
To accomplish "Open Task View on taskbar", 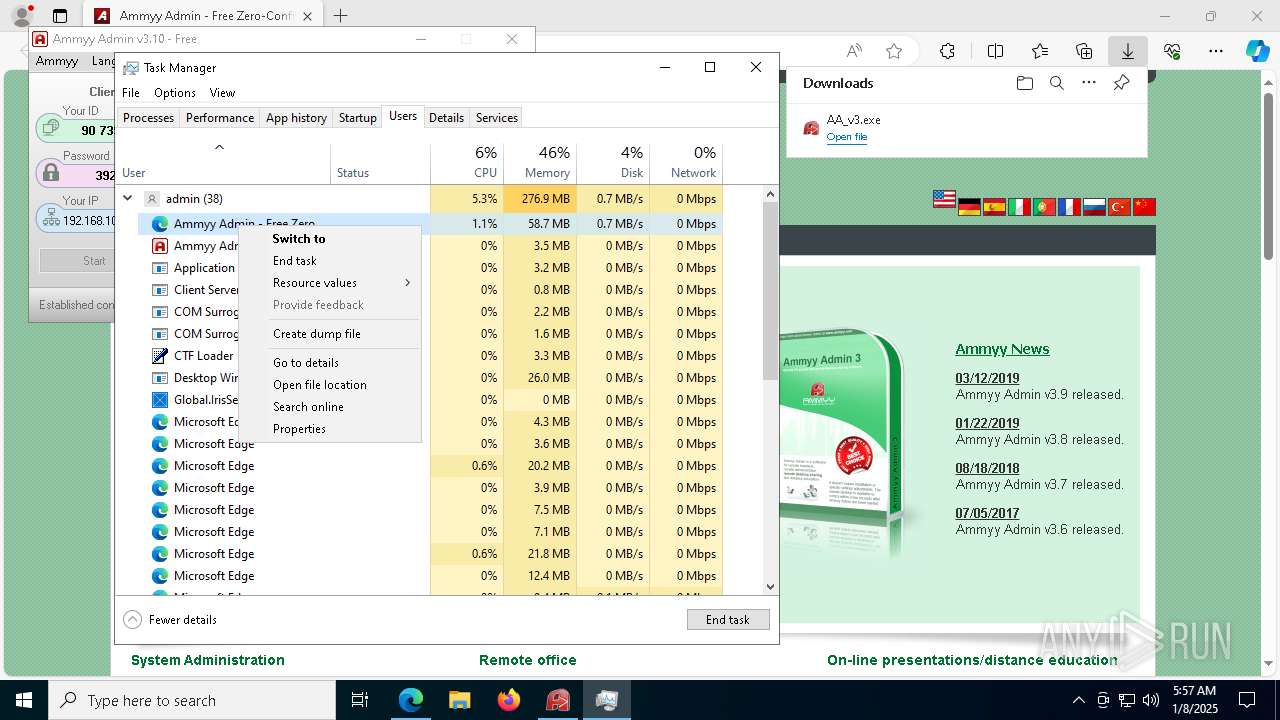I will point(360,700).
